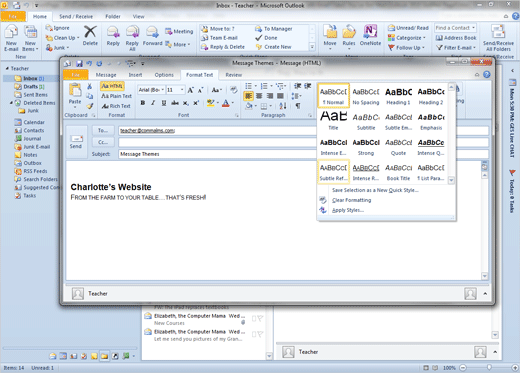
Task: Toggle Italic formatting in the Font group
Action: 153,103
